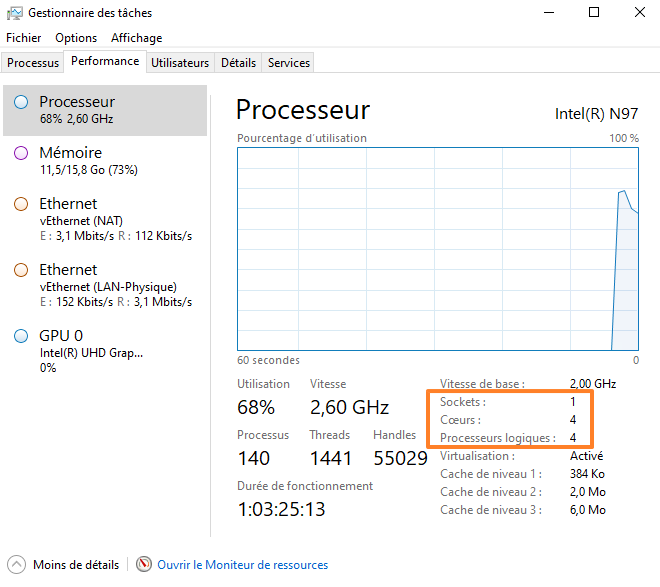Open the Ouvrir le Moniteur de ressources link

242,565
